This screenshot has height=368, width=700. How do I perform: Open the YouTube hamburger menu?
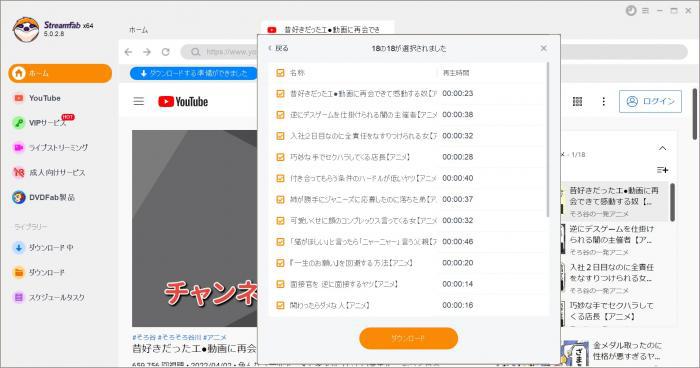click(x=139, y=101)
